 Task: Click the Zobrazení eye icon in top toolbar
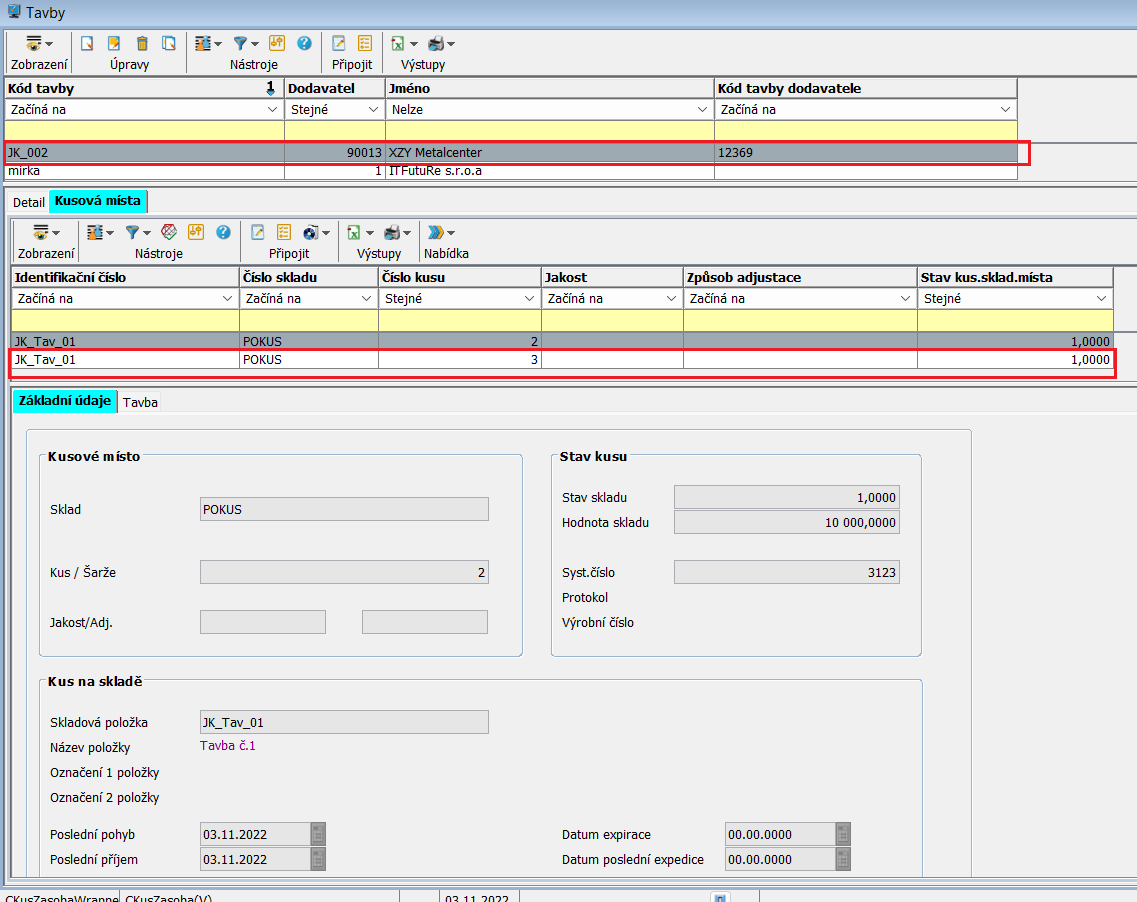click(35, 44)
